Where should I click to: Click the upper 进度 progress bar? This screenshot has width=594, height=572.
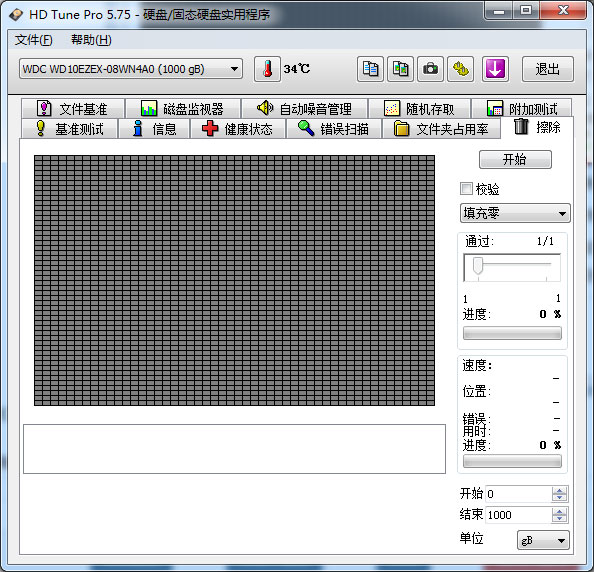pyautogui.click(x=512, y=333)
